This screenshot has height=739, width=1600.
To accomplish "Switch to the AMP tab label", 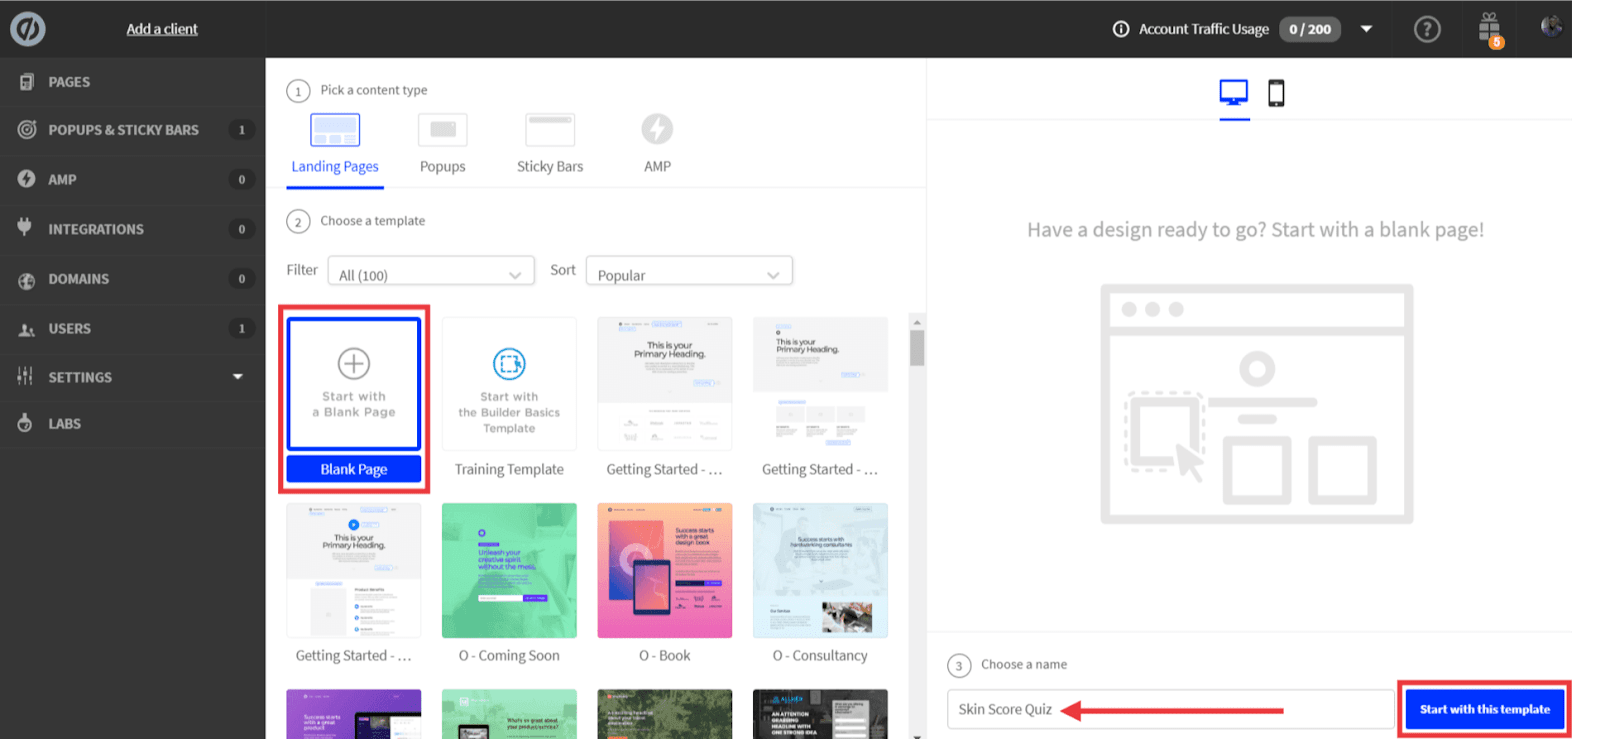I will 657,167.
